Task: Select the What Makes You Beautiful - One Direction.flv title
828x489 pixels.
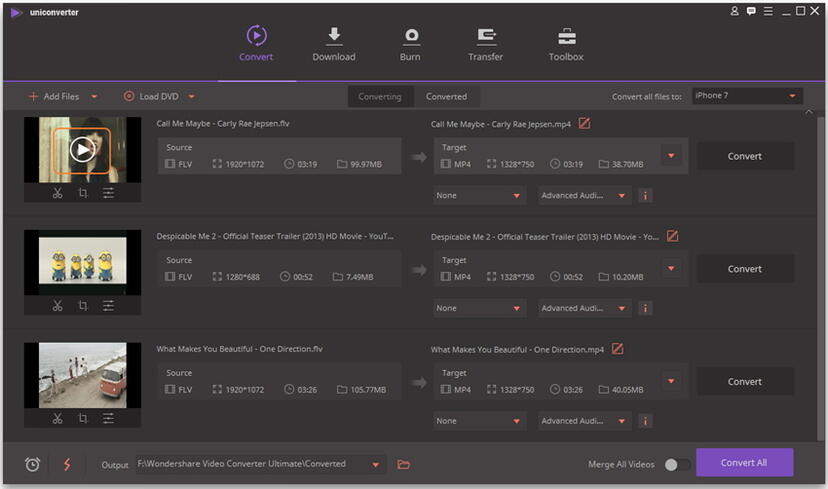Action: point(239,349)
